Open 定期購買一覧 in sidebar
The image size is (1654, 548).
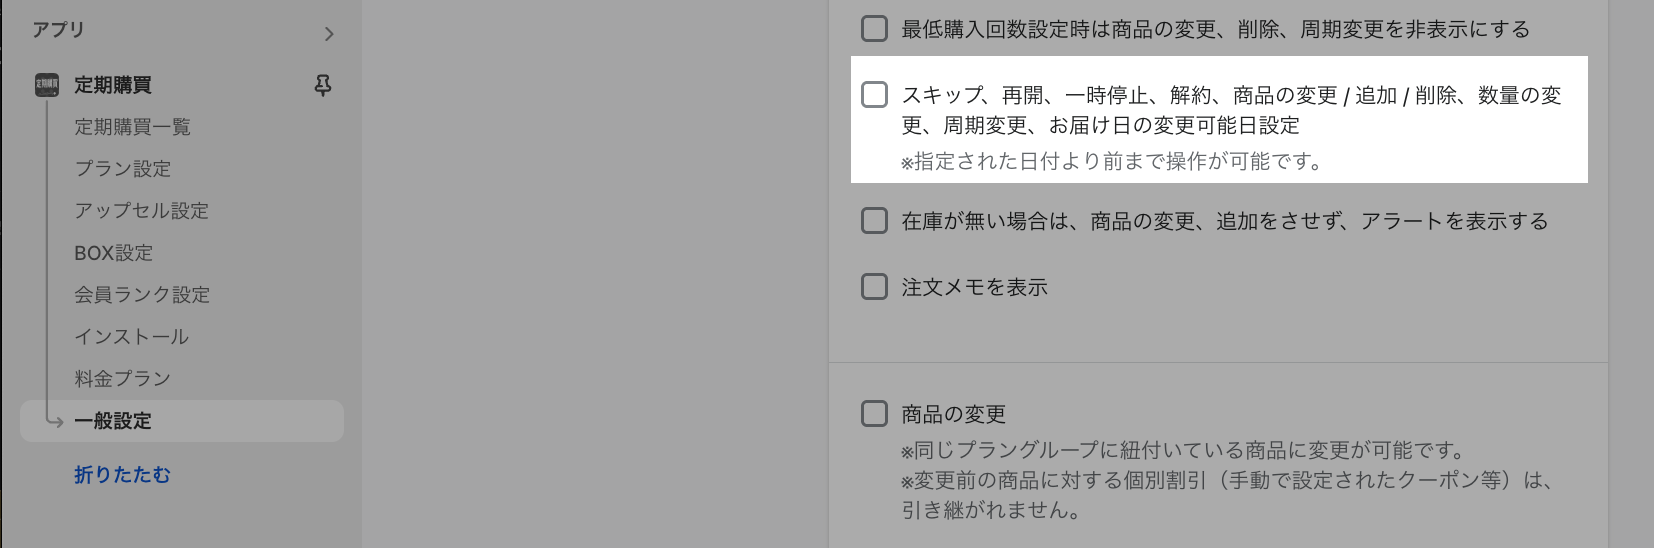[132, 127]
